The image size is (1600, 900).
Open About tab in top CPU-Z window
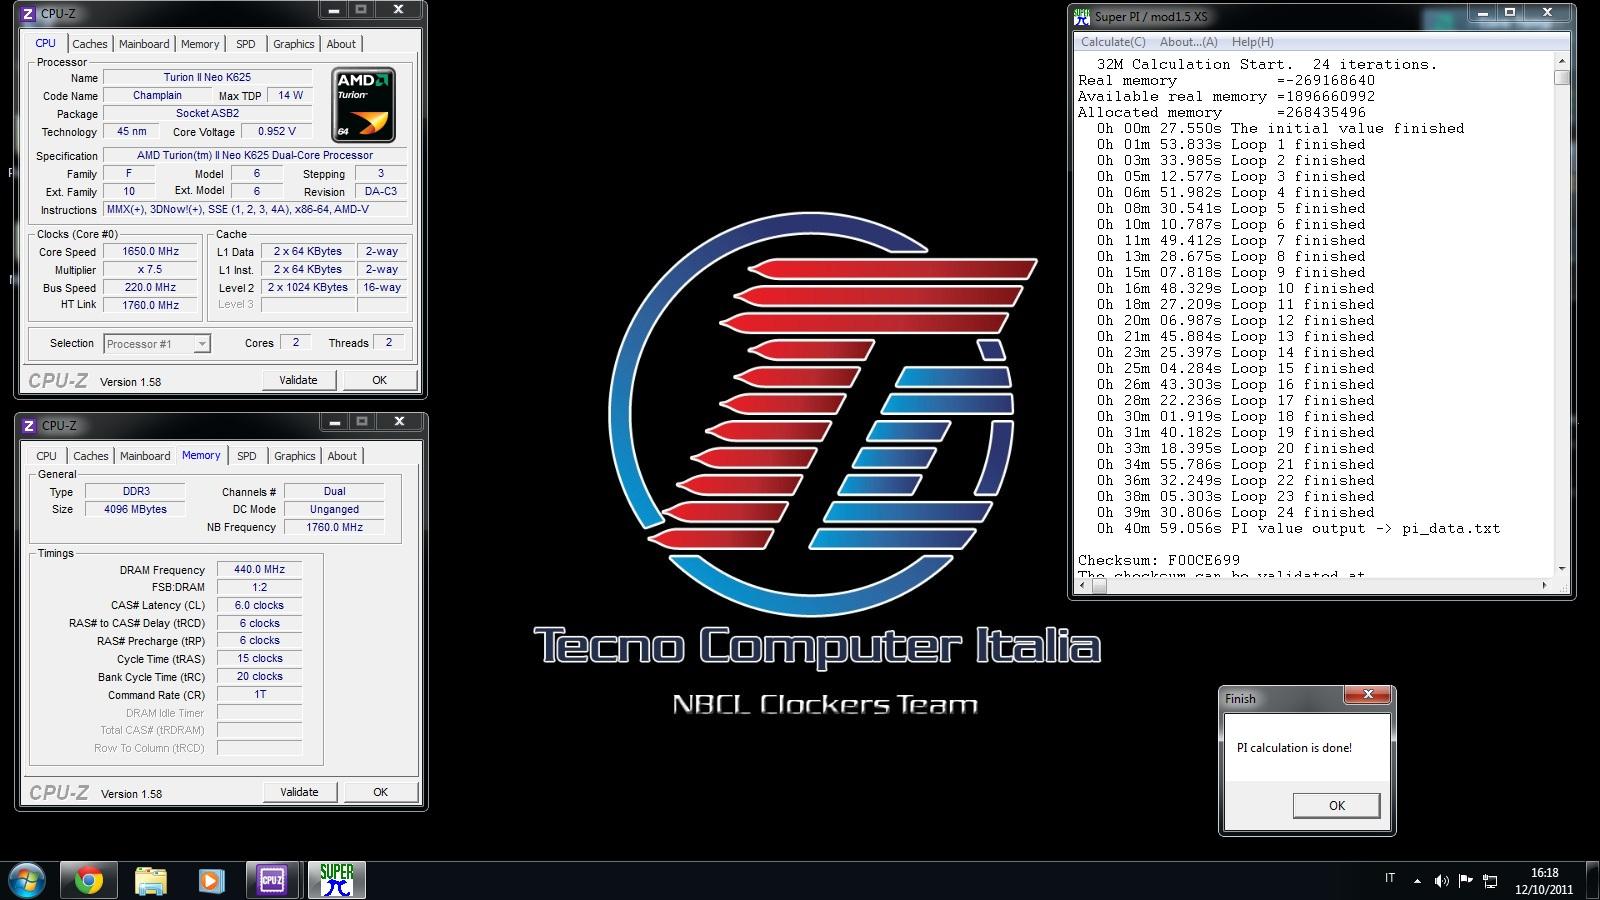click(x=341, y=44)
